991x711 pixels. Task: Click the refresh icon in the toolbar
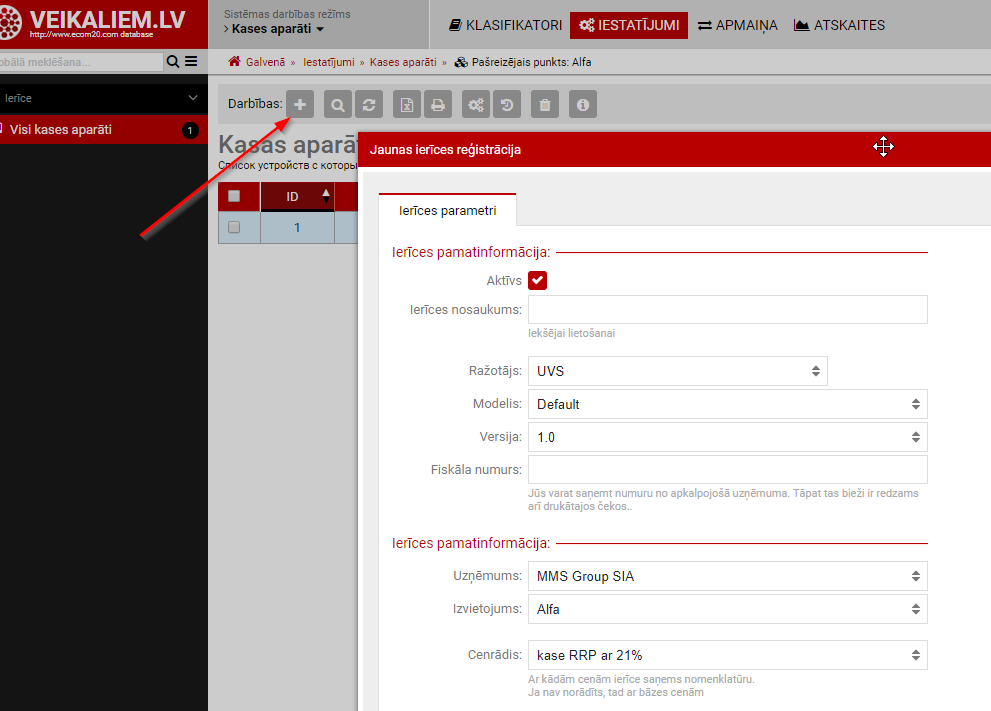pos(370,104)
